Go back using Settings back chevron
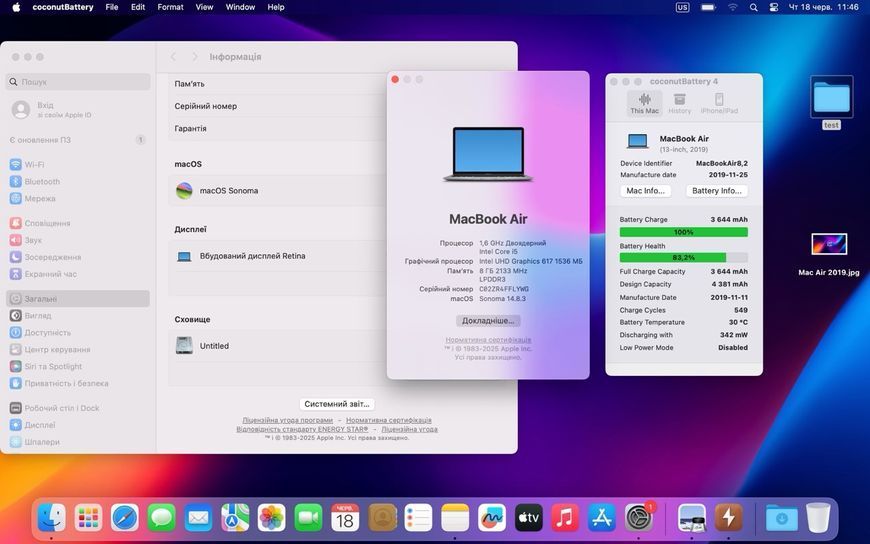 click(x=173, y=57)
